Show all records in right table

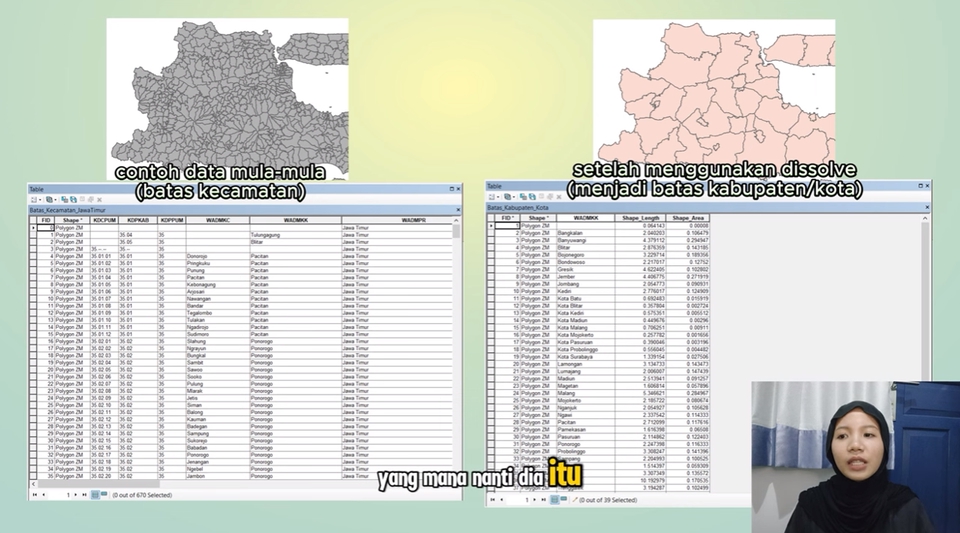(x=554, y=499)
